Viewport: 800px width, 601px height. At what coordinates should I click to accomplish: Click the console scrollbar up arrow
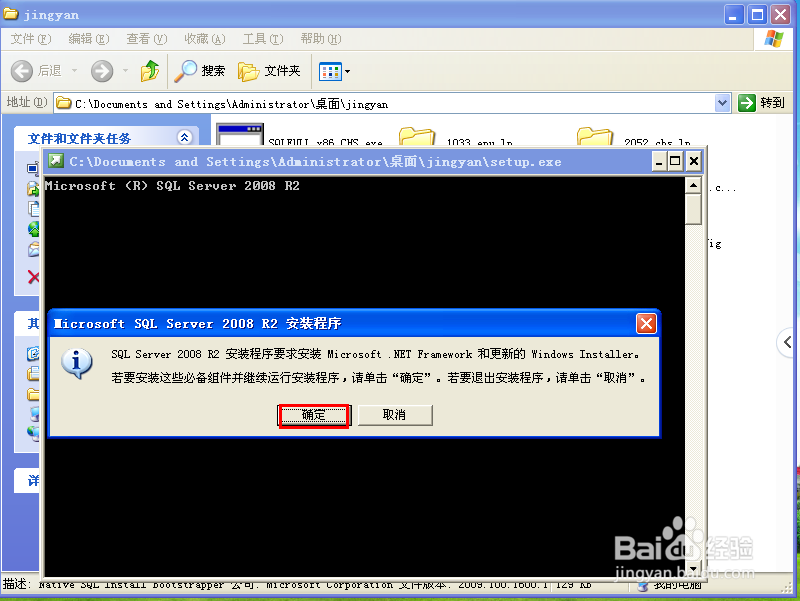(x=693, y=185)
